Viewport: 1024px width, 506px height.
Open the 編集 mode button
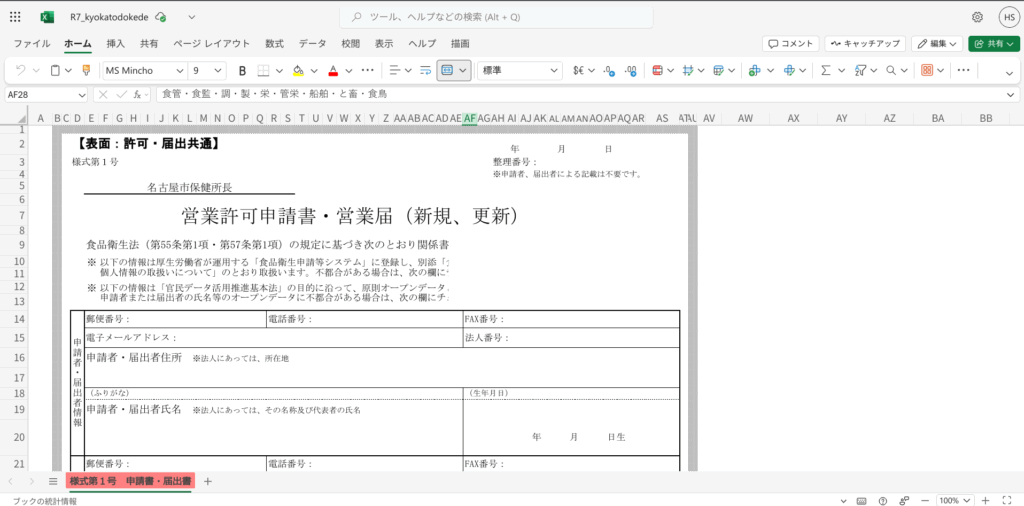coord(937,44)
